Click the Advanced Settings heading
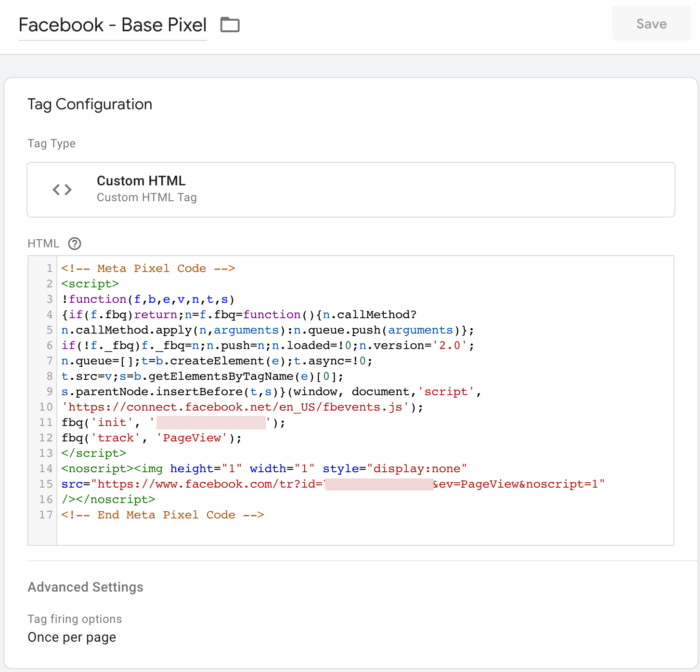700x672 pixels. 85,587
